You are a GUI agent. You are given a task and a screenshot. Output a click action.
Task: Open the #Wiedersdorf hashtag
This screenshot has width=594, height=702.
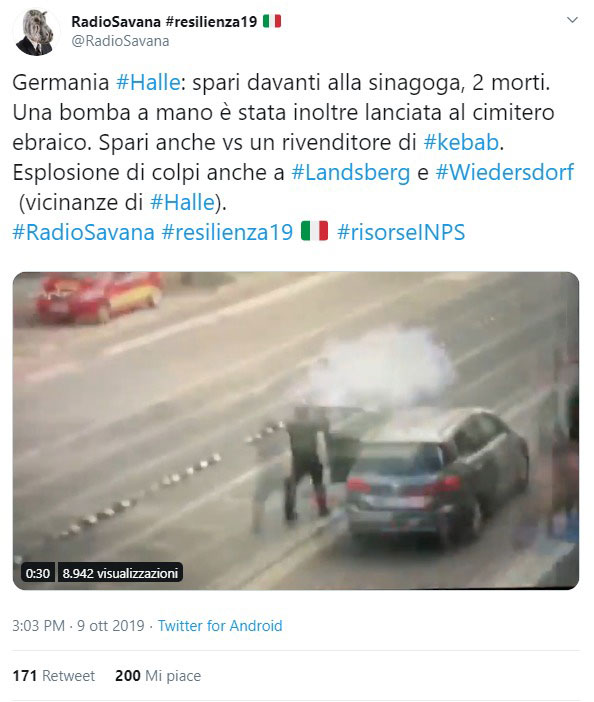[504, 172]
